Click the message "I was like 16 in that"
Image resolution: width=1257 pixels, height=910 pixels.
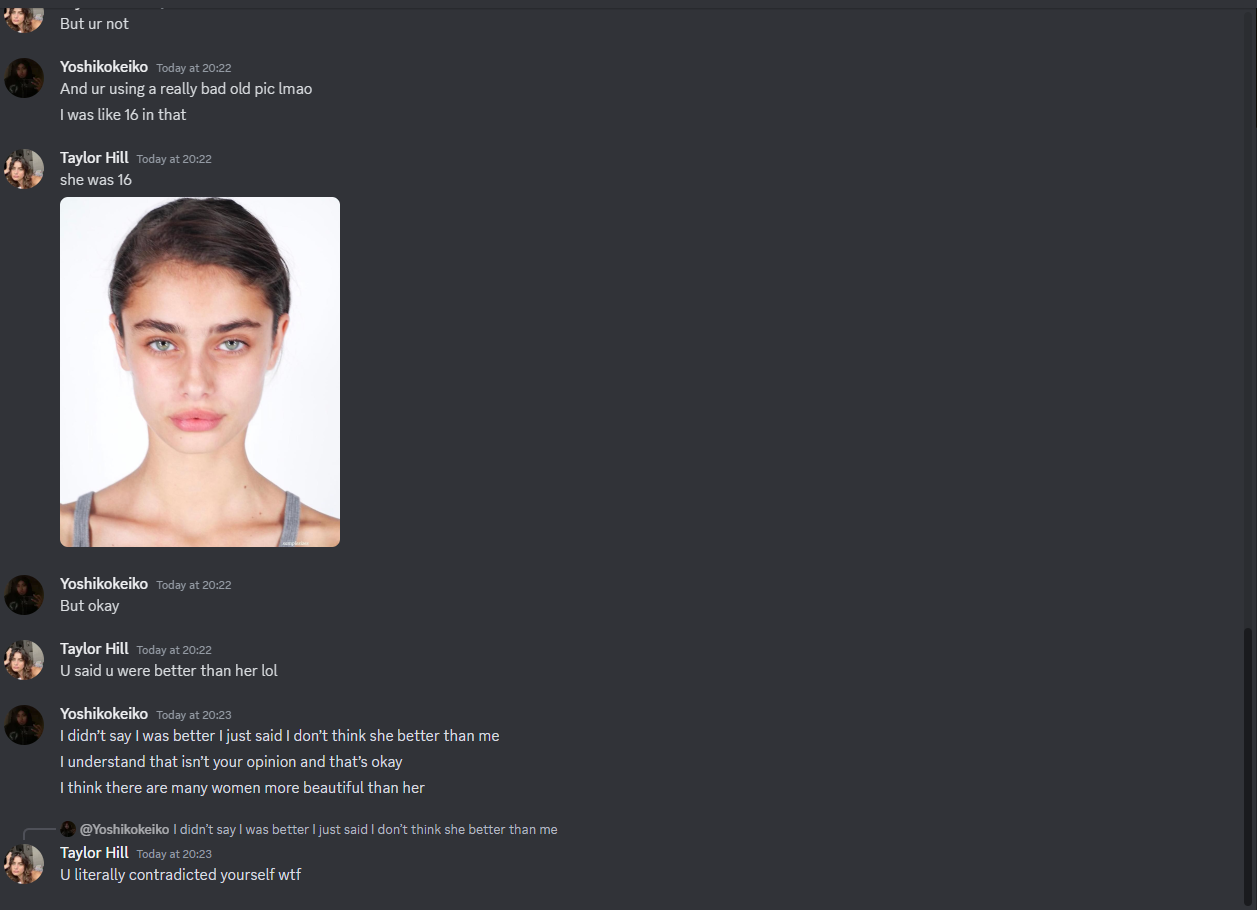[123, 115]
